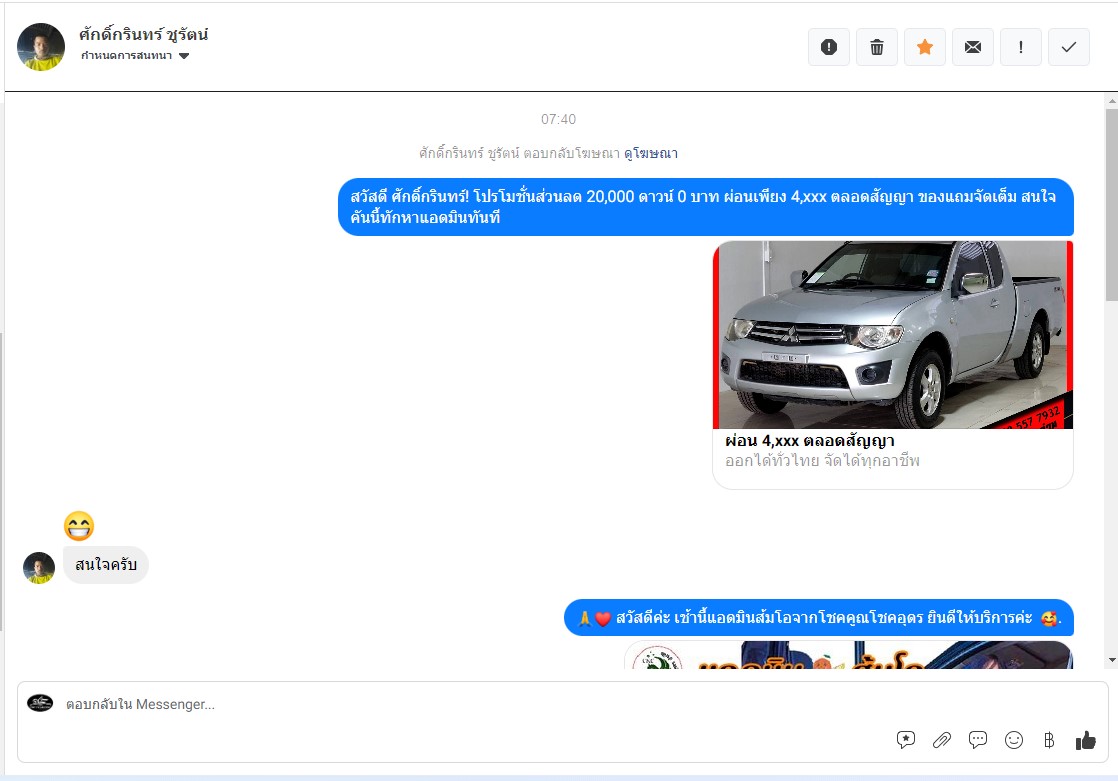Viewport: 1118px width, 781px height.
Task: Mark conversation unread with envelope icon
Action: click(973, 47)
